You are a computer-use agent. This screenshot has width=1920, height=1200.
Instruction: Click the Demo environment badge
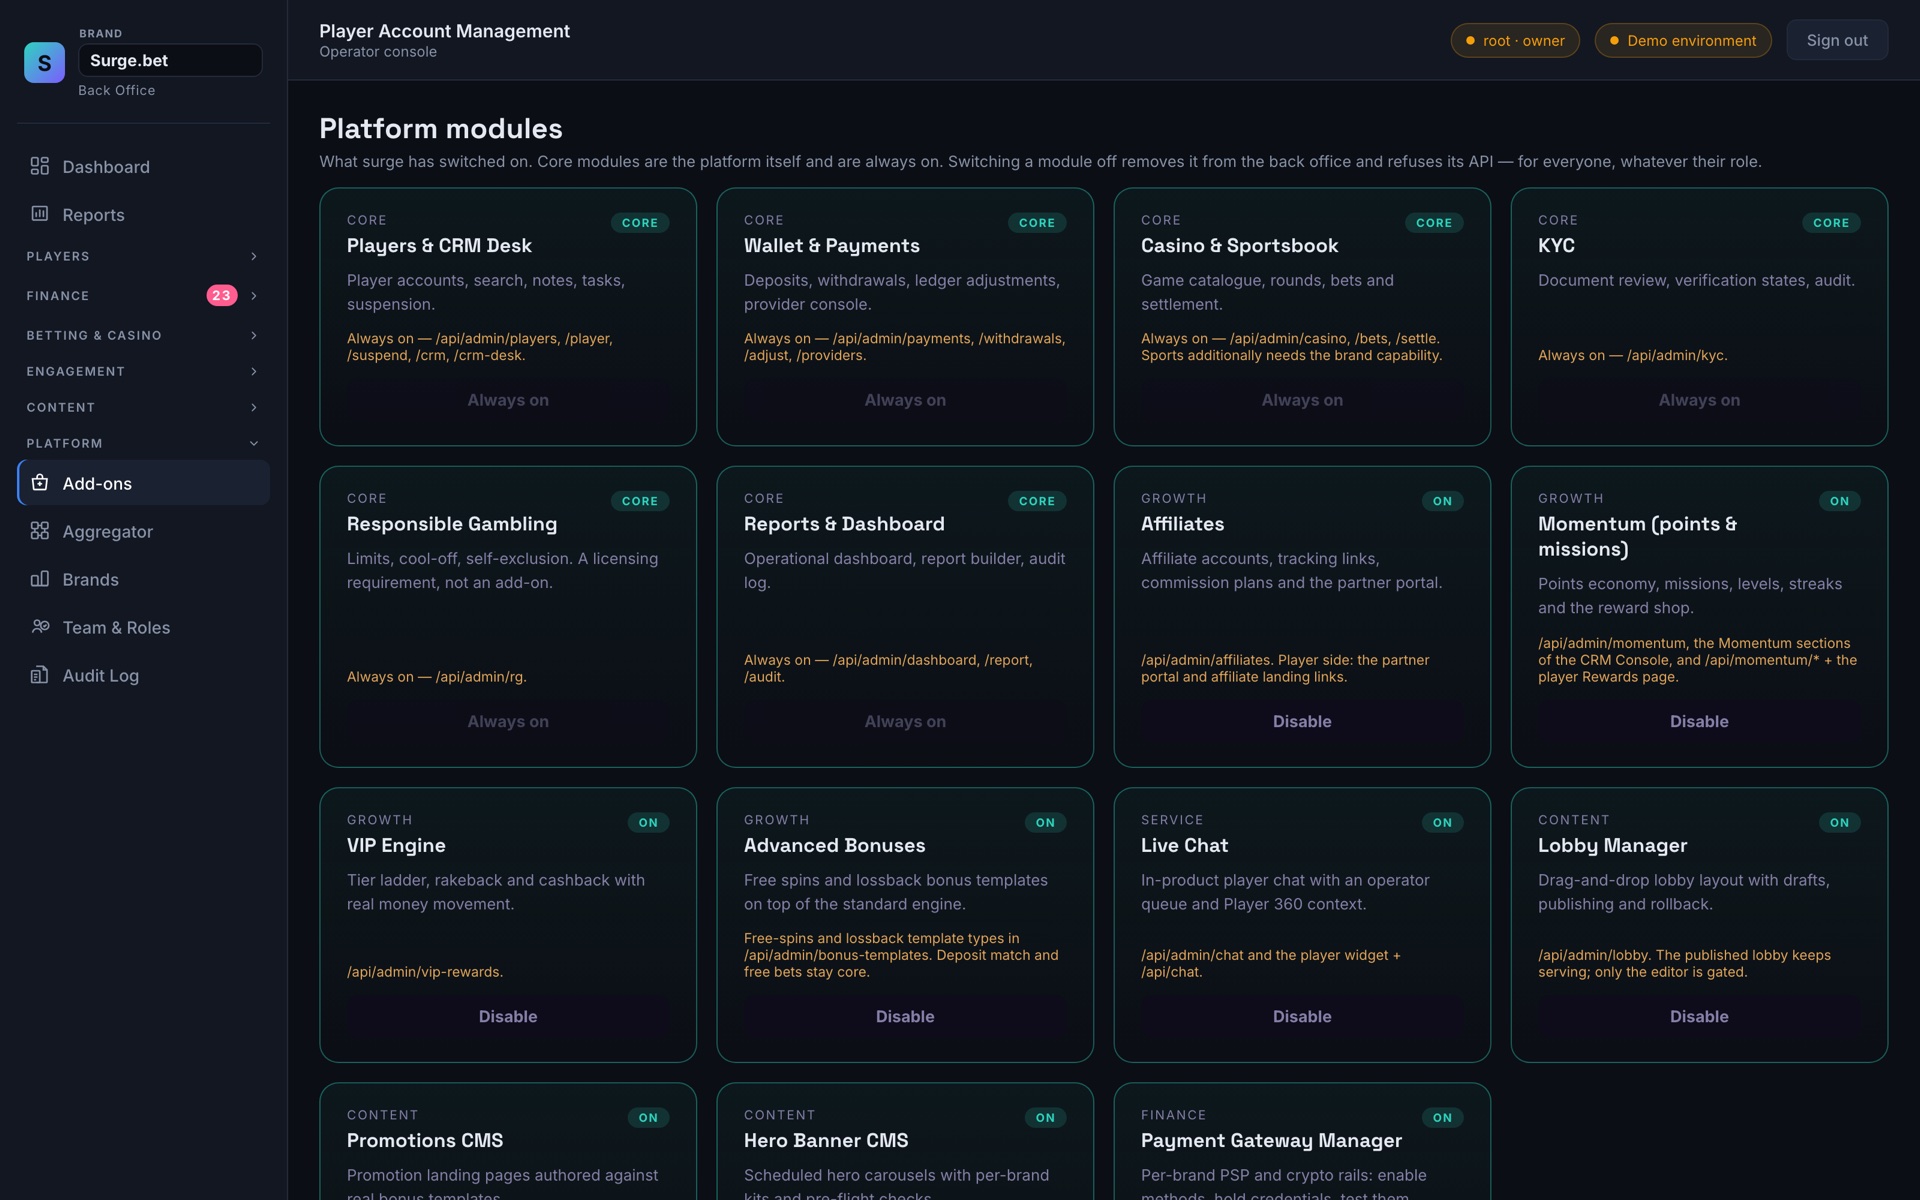(1683, 40)
